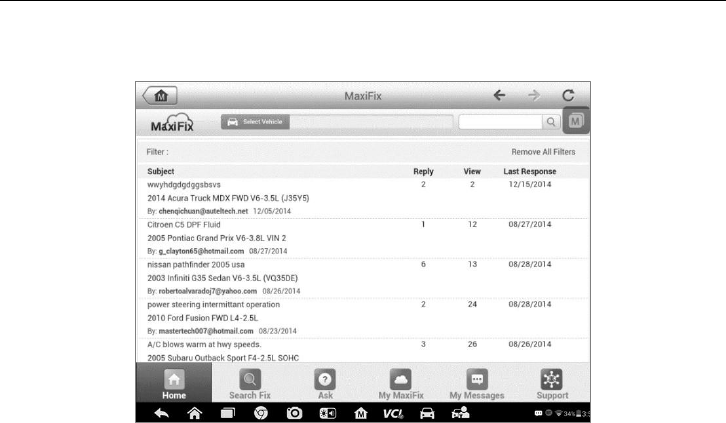Open the VCI connection icon
The image size is (726, 423).
pyautogui.click(x=393, y=413)
